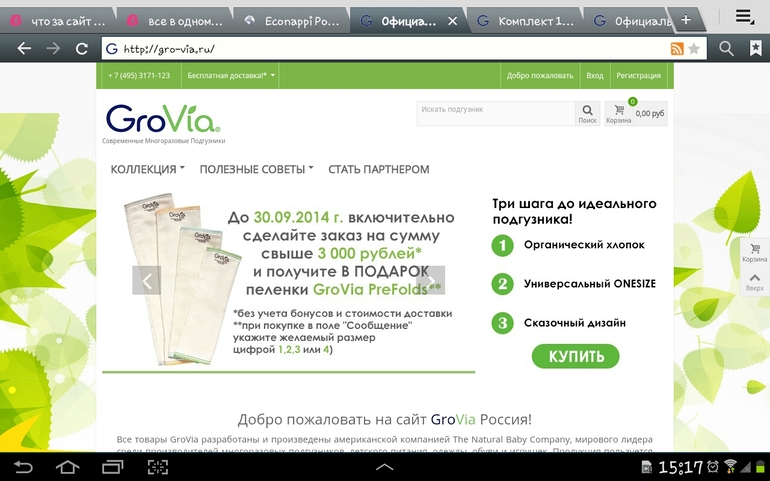Click the RSS feed icon in address bar
This screenshot has width=770, height=481.
point(677,48)
